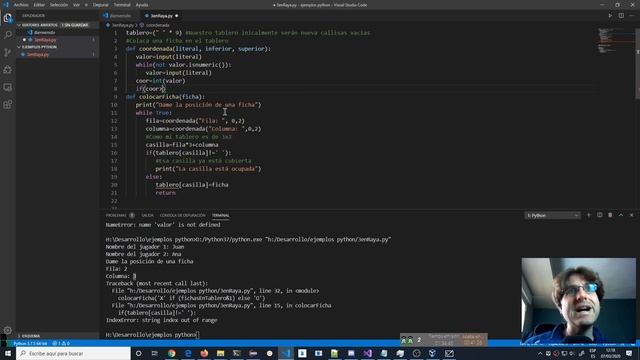The image size is (640, 360).
Task: Place cursor on line 'casilla=fila*3+columna'
Action: point(182,144)
